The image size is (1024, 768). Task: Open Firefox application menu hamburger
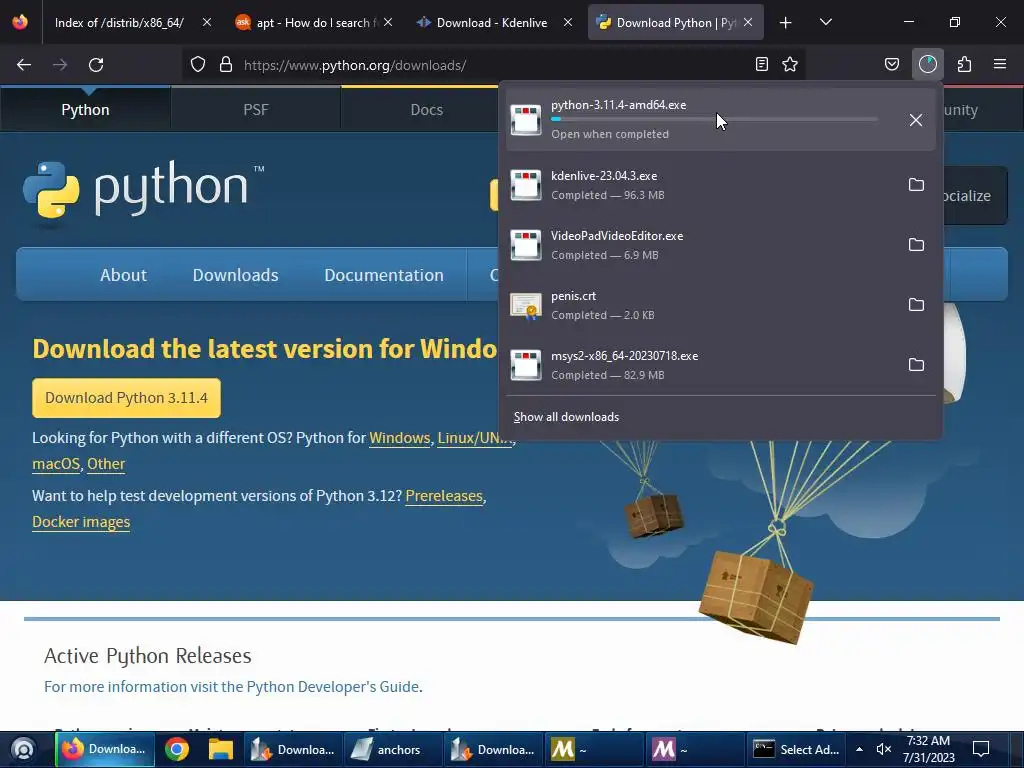(1000, 65)
